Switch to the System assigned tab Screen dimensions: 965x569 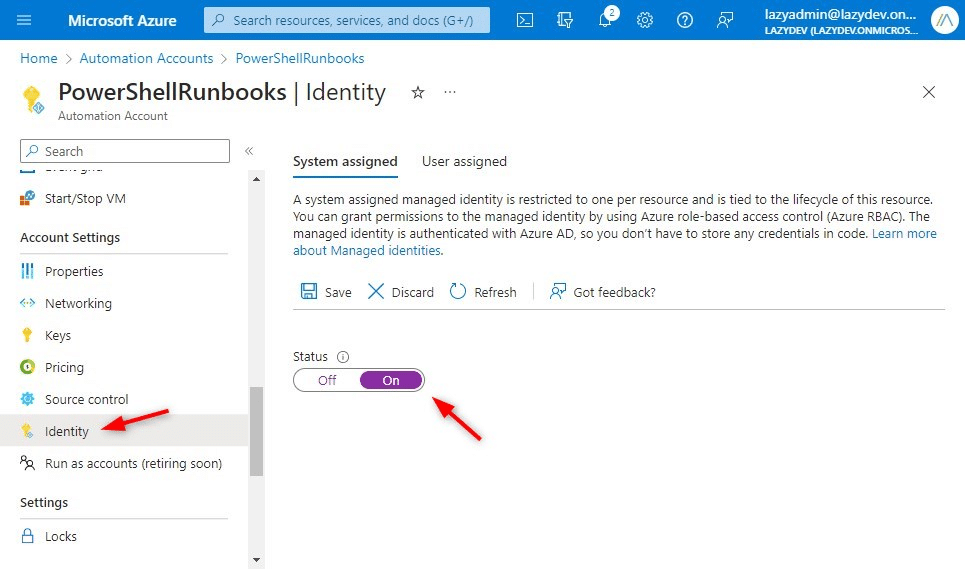(x=345, y=161)
